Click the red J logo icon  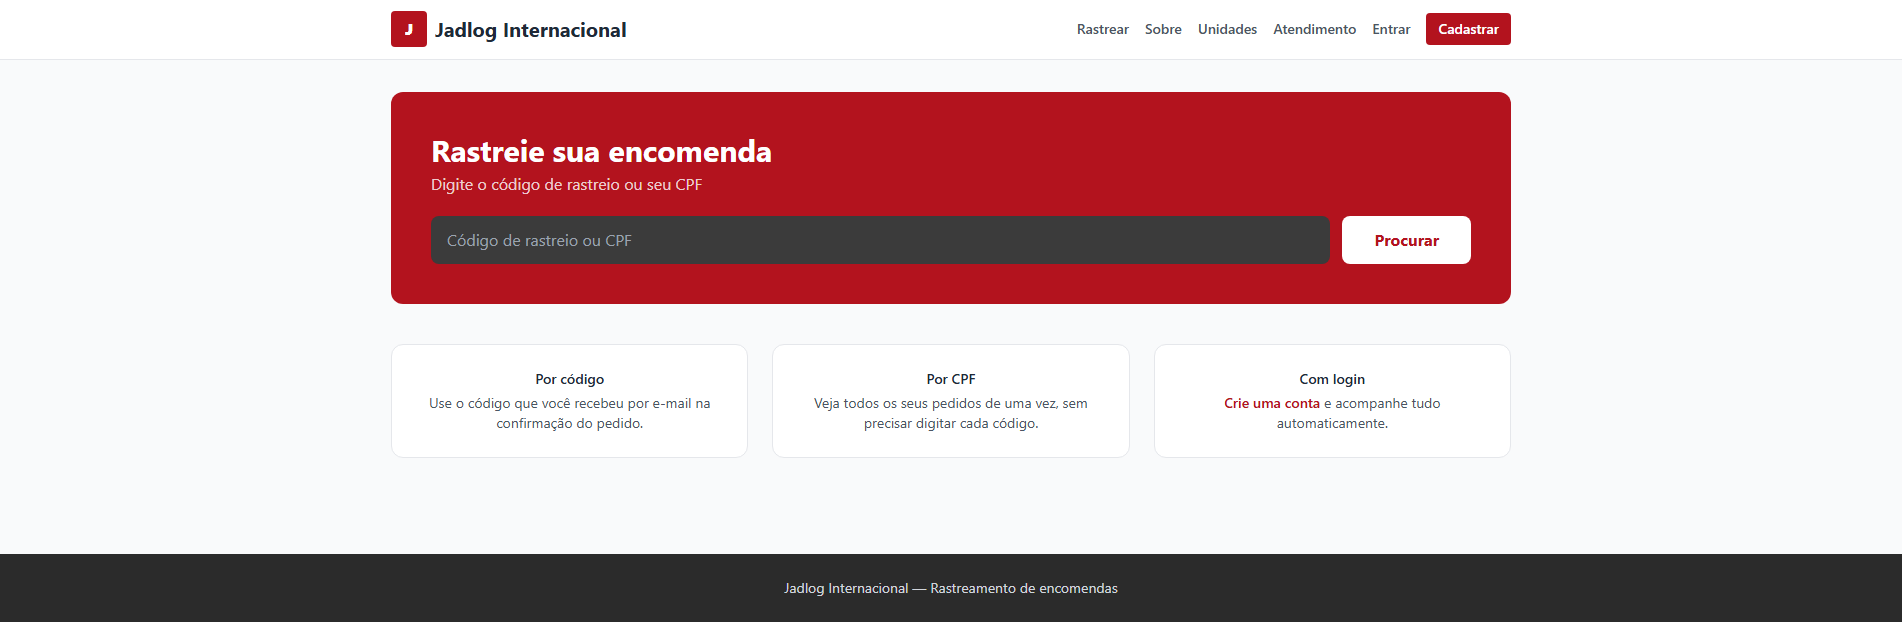[x=408, y=29]
